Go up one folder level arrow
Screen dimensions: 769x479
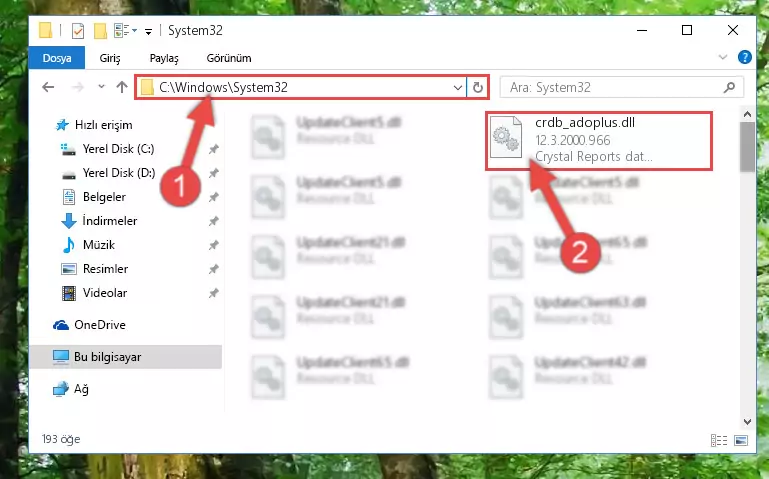point(122,87)
